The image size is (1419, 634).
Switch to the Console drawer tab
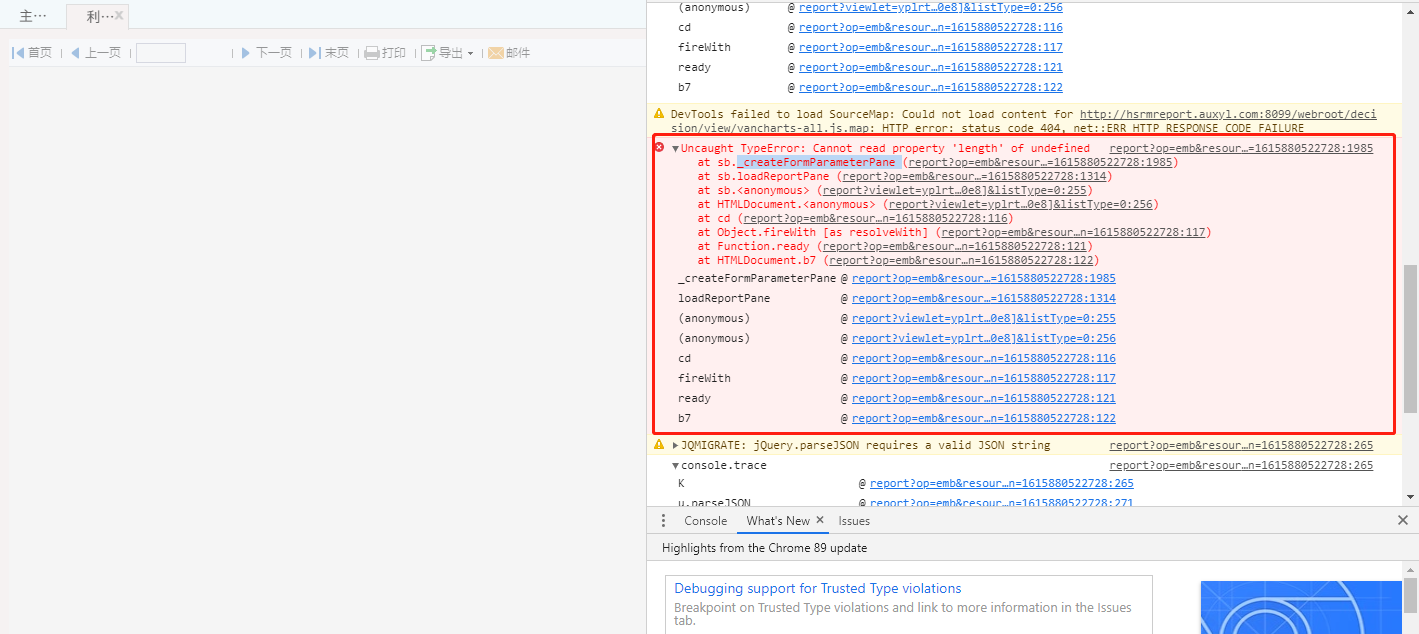(x=705, y=521)
